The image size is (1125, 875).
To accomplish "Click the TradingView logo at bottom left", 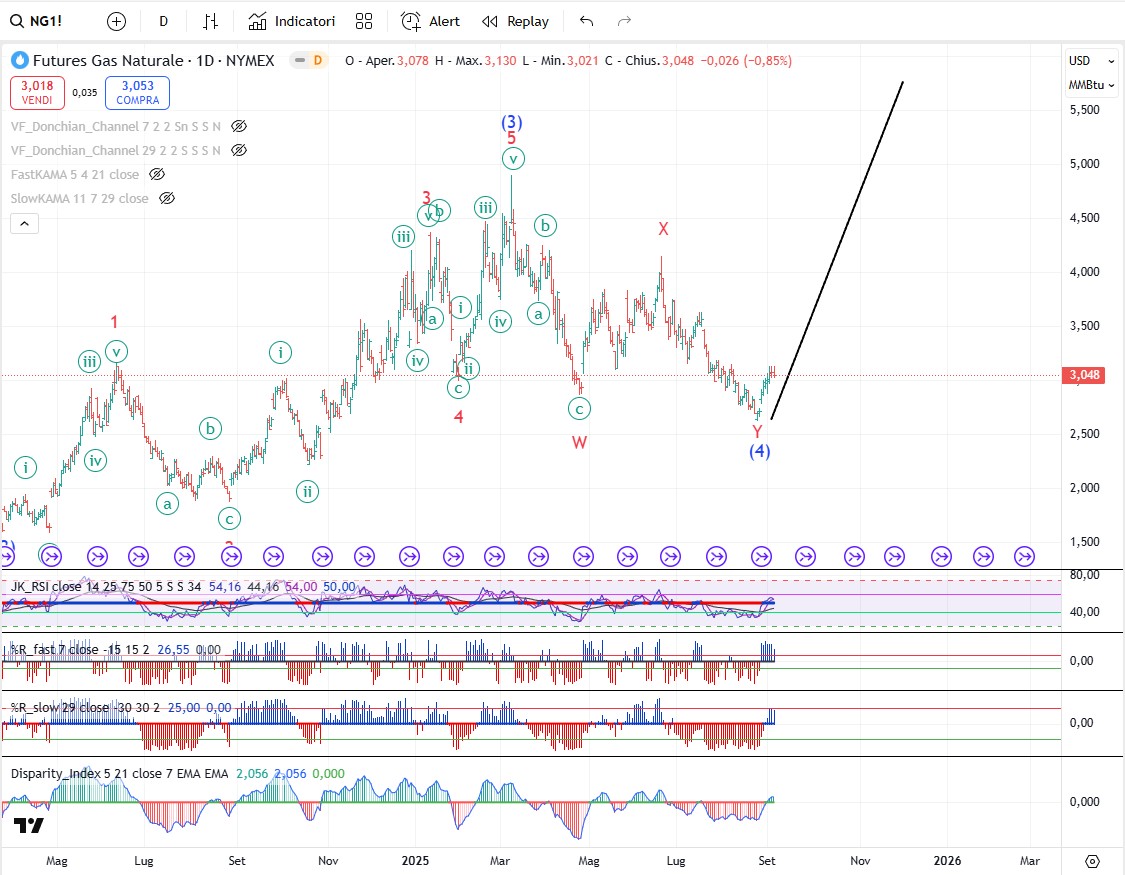I will (29, 825).
